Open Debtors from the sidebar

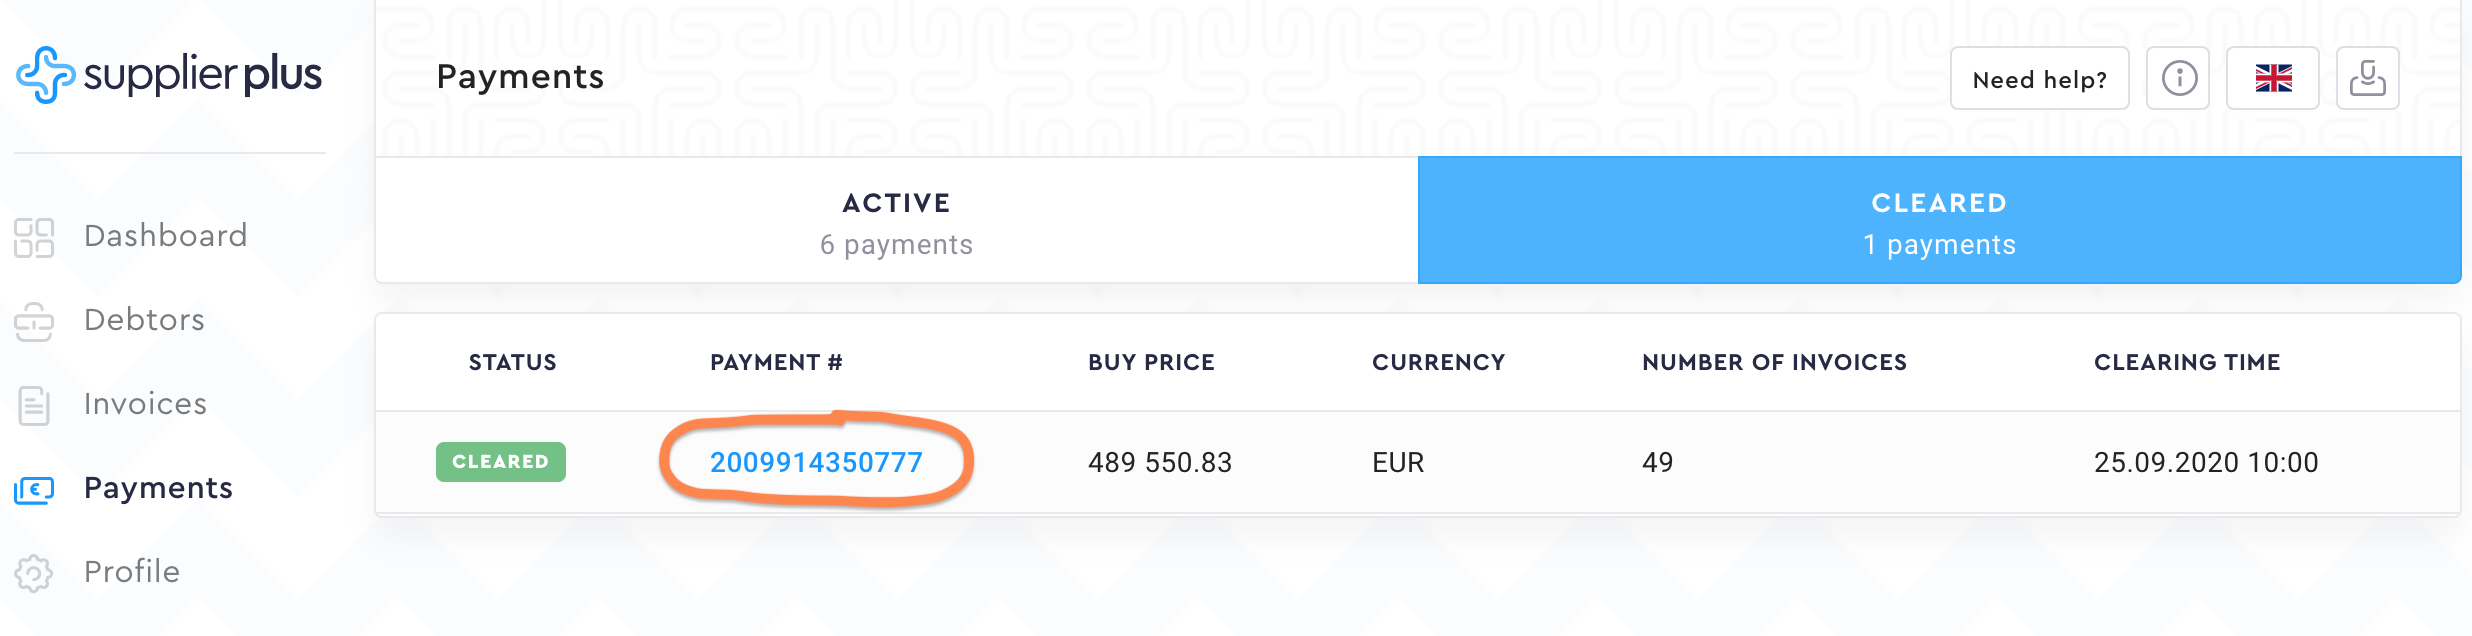[x=144, y=320]
